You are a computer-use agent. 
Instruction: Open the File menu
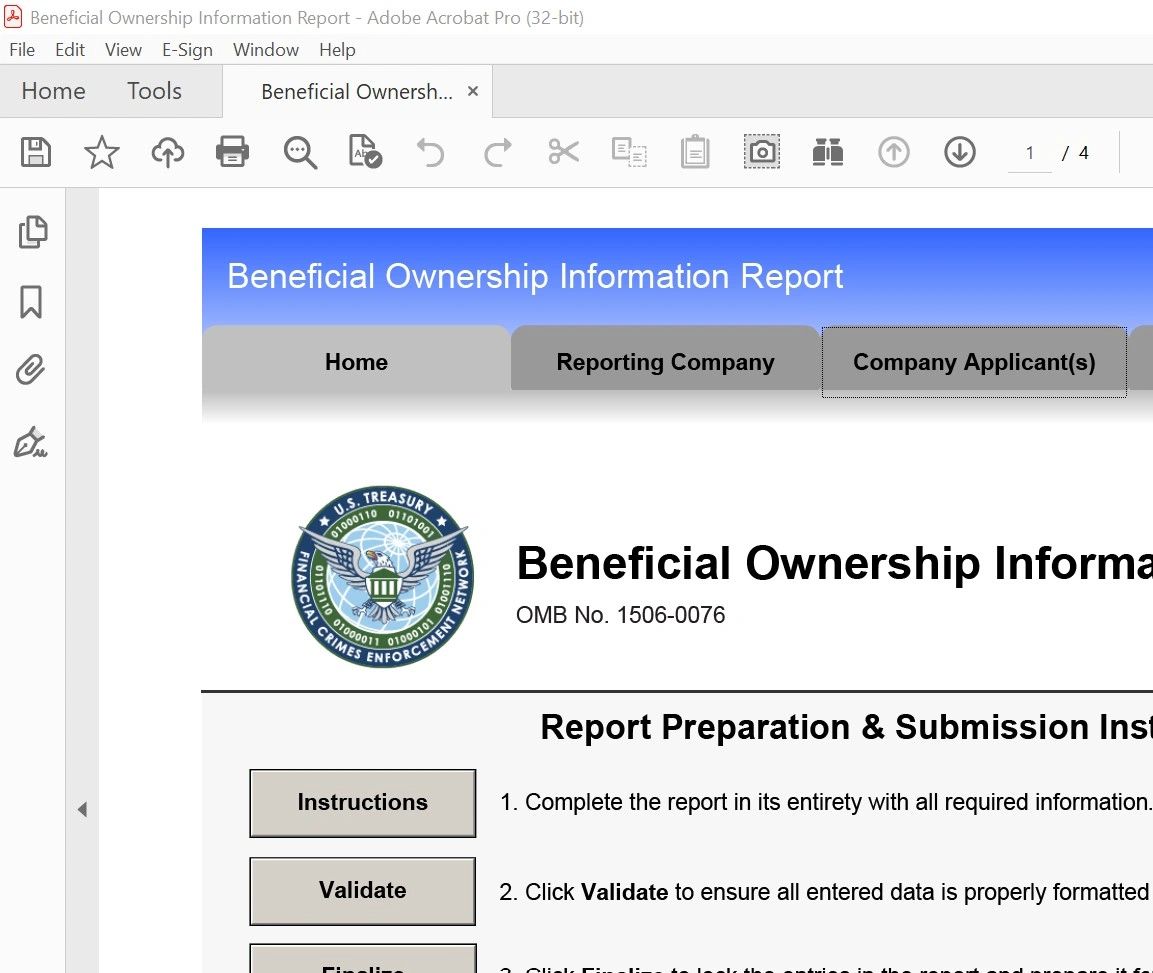[22, 49]
